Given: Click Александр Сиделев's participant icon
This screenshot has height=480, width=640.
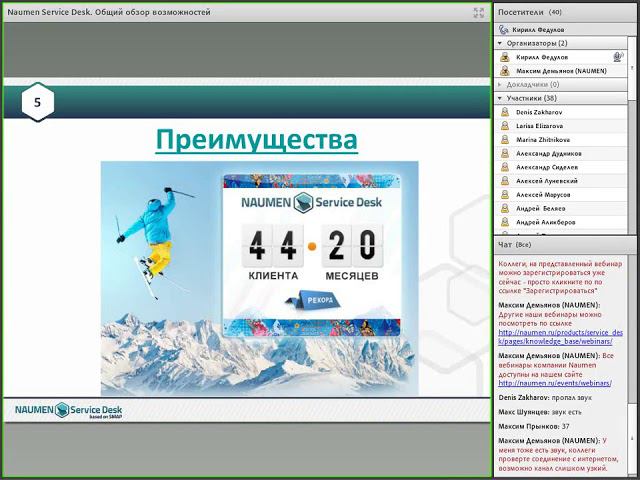Looking at the screenshot, I should 505,167.
